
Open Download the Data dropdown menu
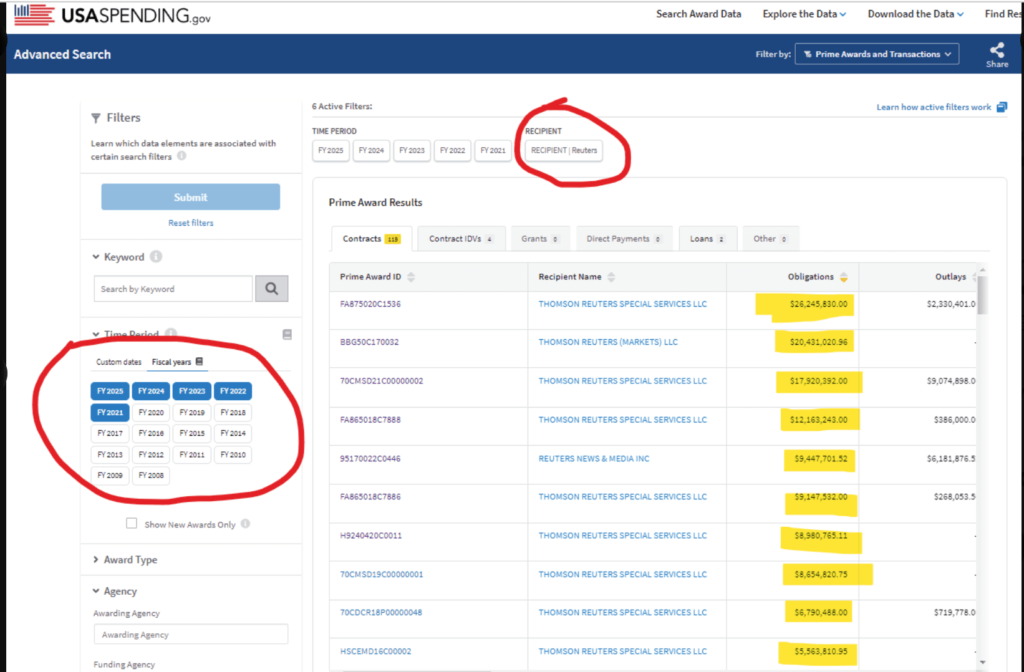click(915, 14)
